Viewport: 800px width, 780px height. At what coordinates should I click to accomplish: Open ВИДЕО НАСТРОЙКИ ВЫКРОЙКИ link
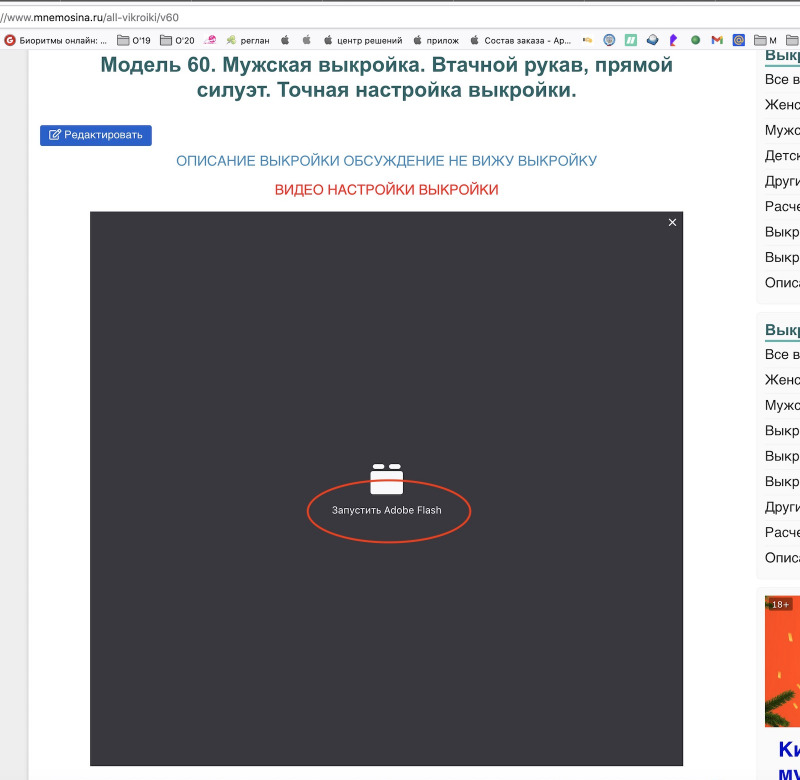coord(386,190)
